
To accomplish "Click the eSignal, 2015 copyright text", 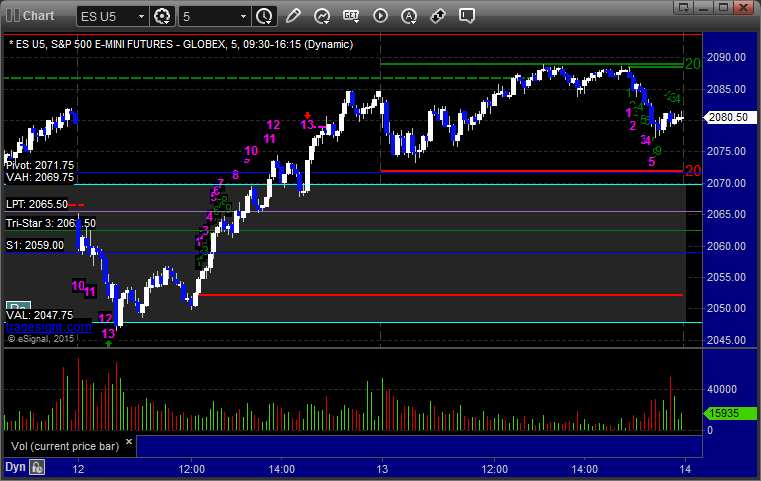I will [x=41, y=339].
